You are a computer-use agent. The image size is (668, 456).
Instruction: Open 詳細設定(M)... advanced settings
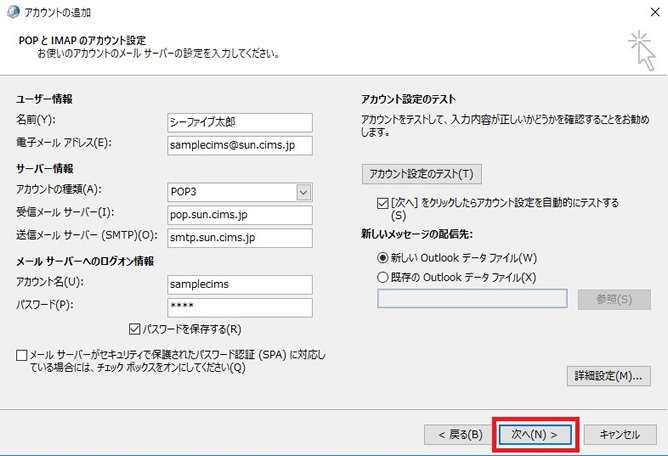(x=608, y=376)
